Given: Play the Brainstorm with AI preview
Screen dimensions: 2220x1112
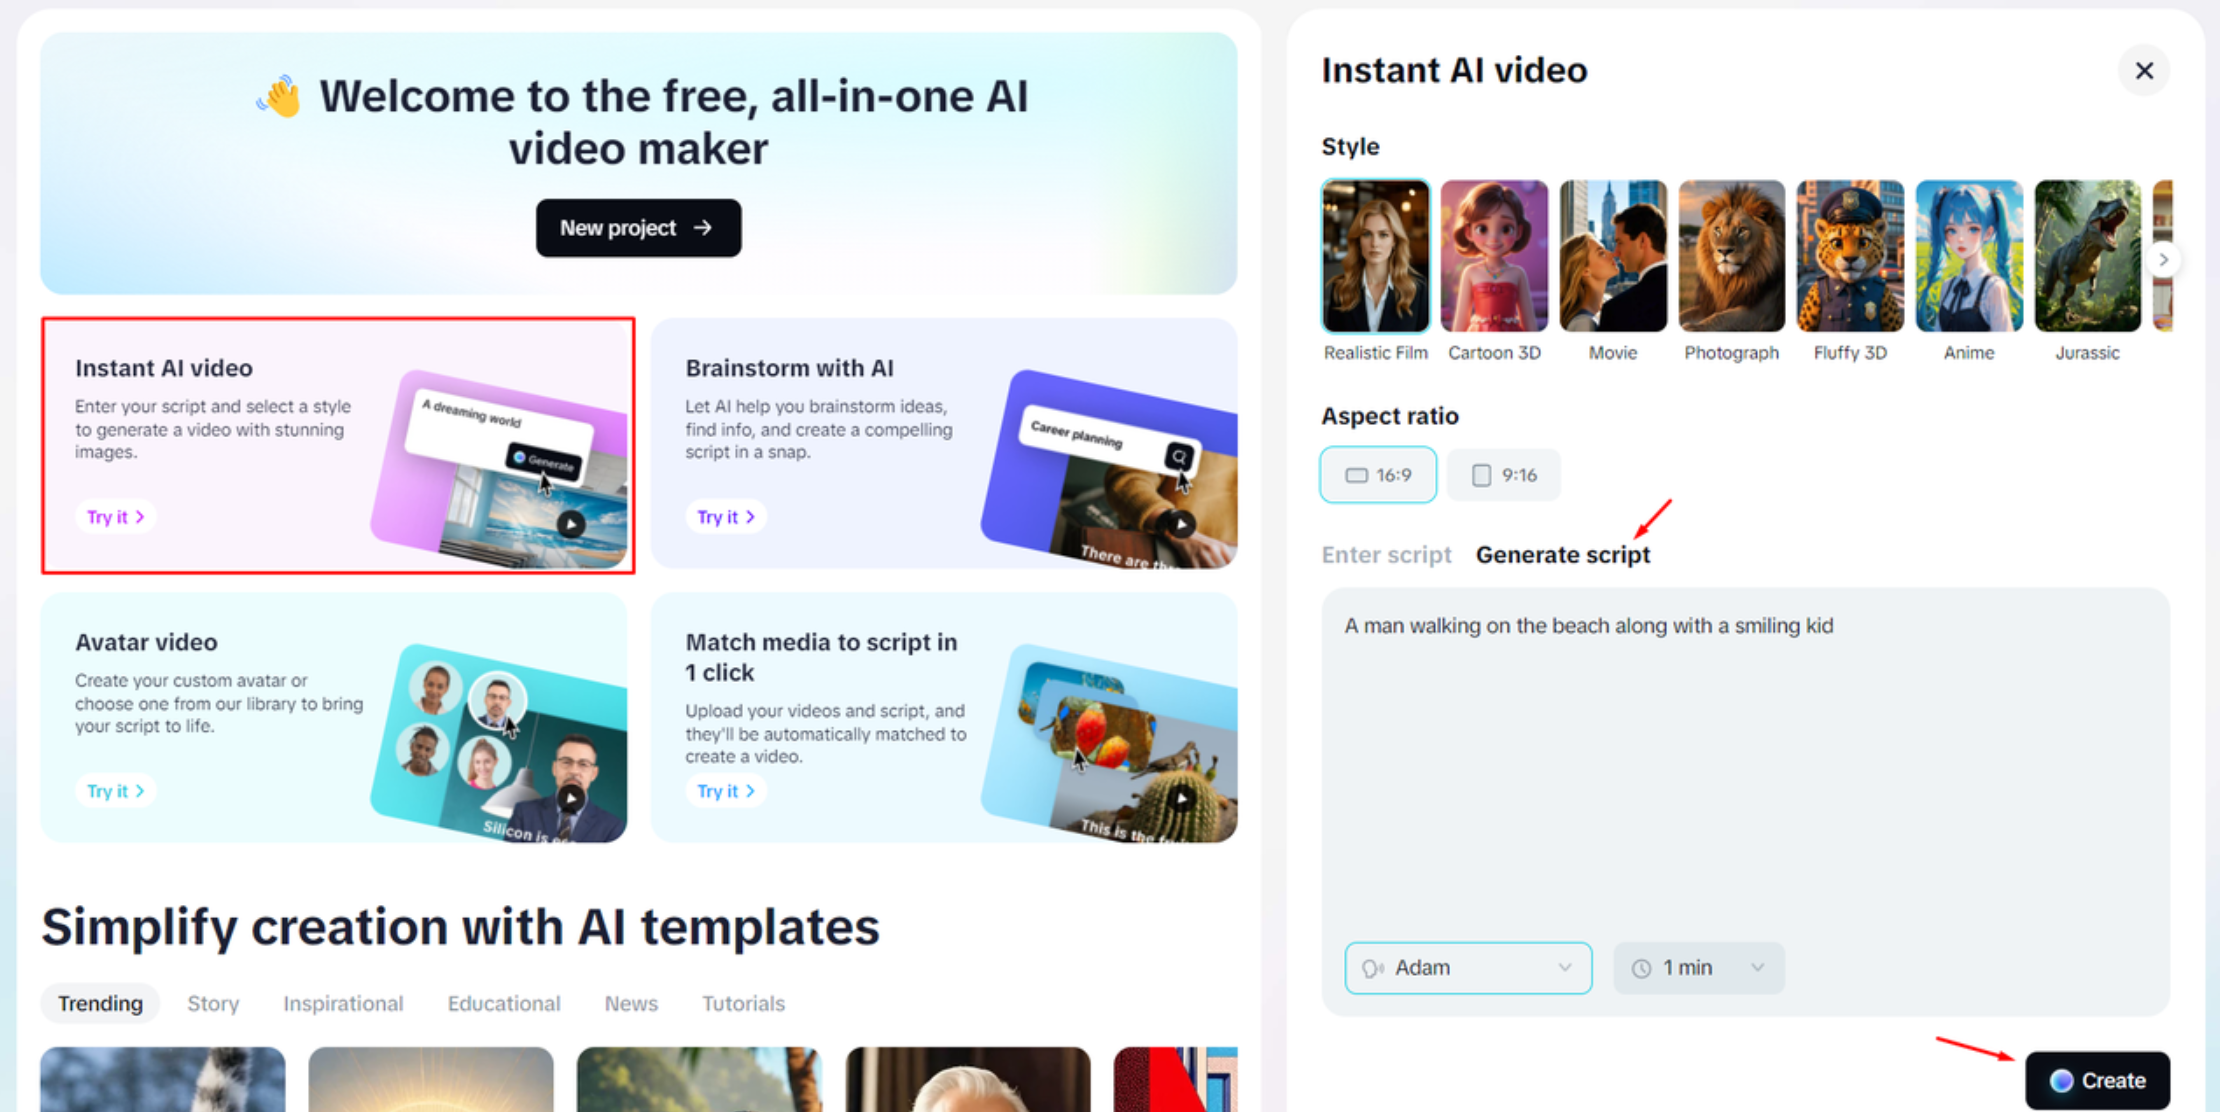Looking at the screenshot, I should click(1181, 524).
